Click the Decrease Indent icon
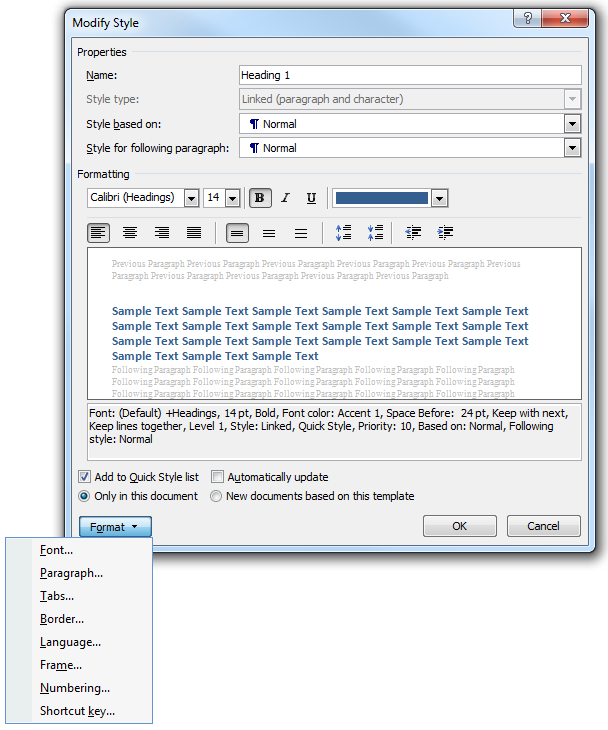 click(413, 232)
